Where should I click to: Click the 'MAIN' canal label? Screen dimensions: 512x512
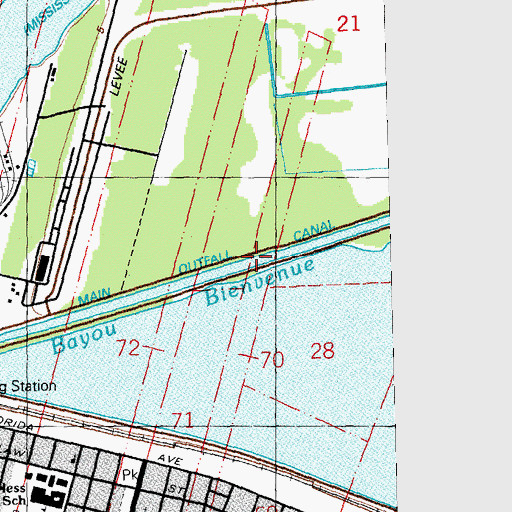point(94,296)
